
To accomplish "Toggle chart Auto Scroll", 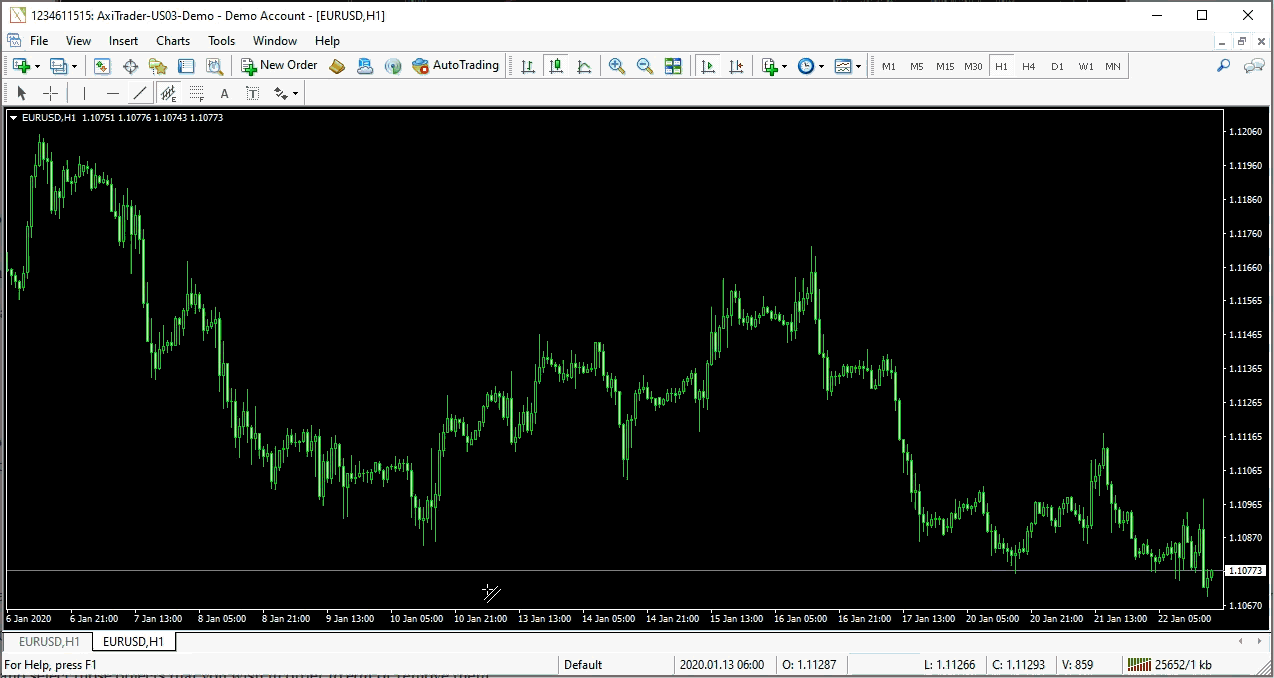I will (708, 66).
